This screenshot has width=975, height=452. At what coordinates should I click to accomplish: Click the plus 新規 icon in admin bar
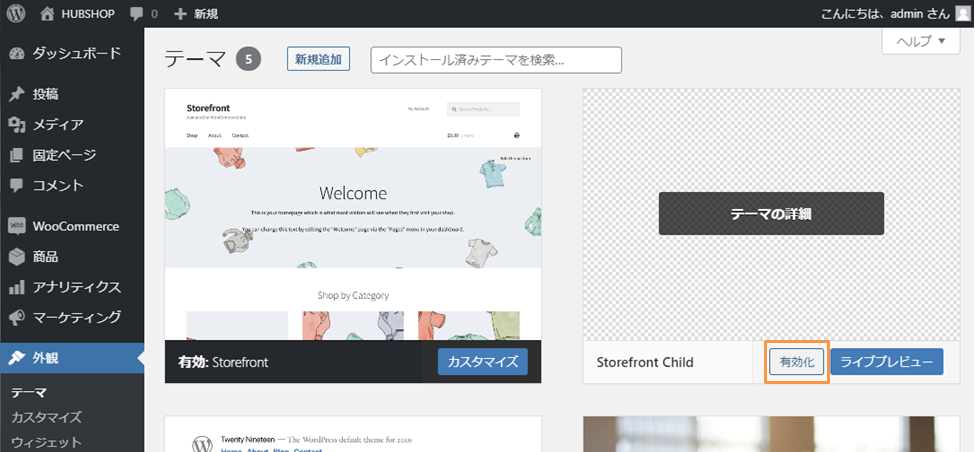coord(181,14)
